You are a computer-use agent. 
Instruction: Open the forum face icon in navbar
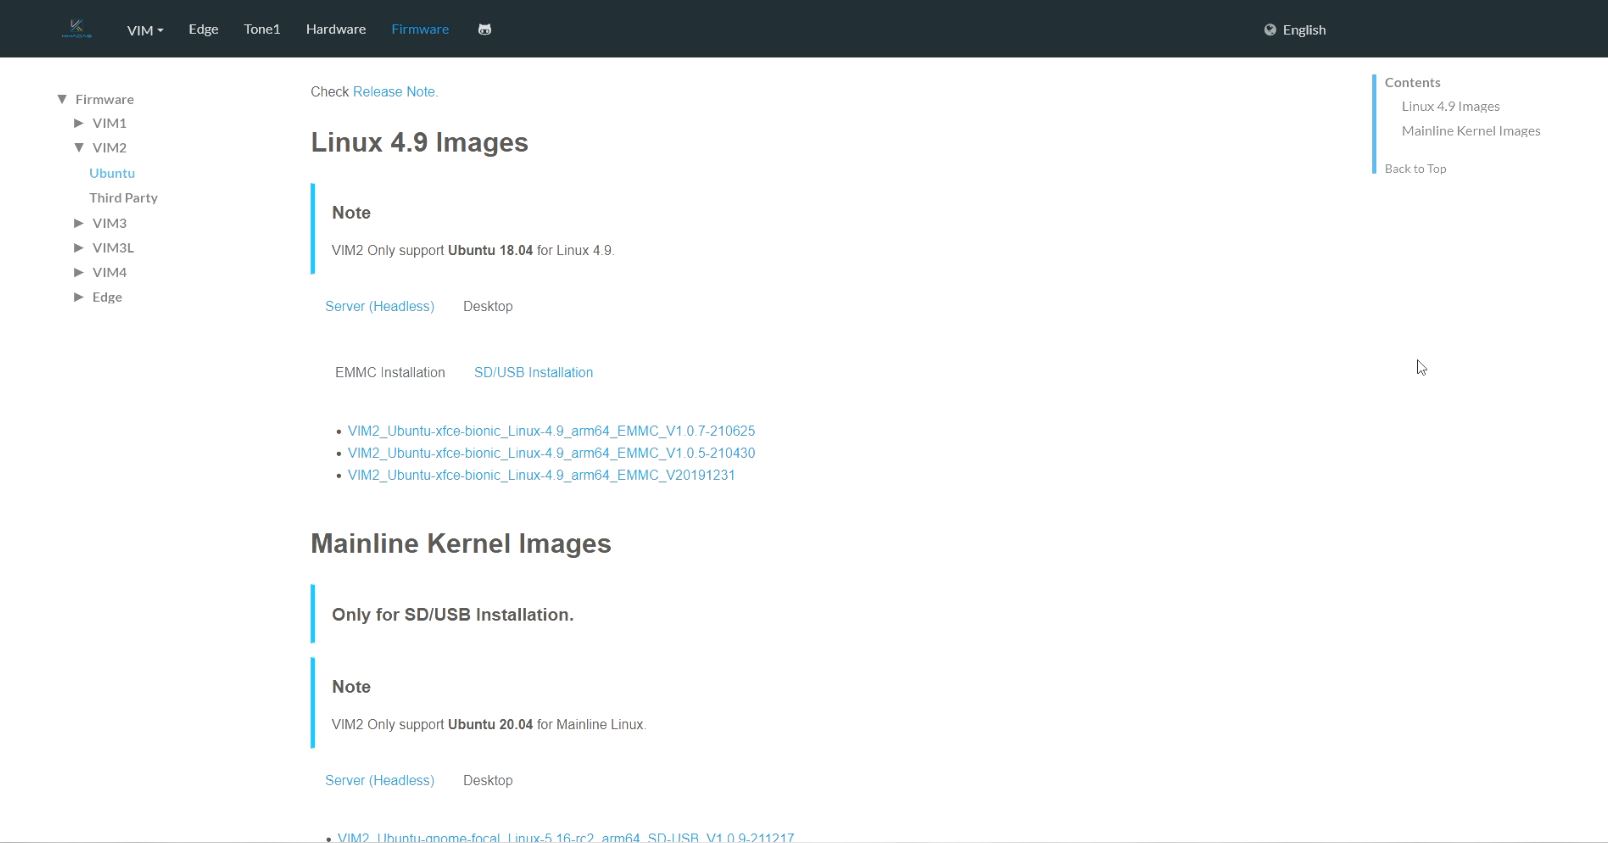tap(484, 30)
